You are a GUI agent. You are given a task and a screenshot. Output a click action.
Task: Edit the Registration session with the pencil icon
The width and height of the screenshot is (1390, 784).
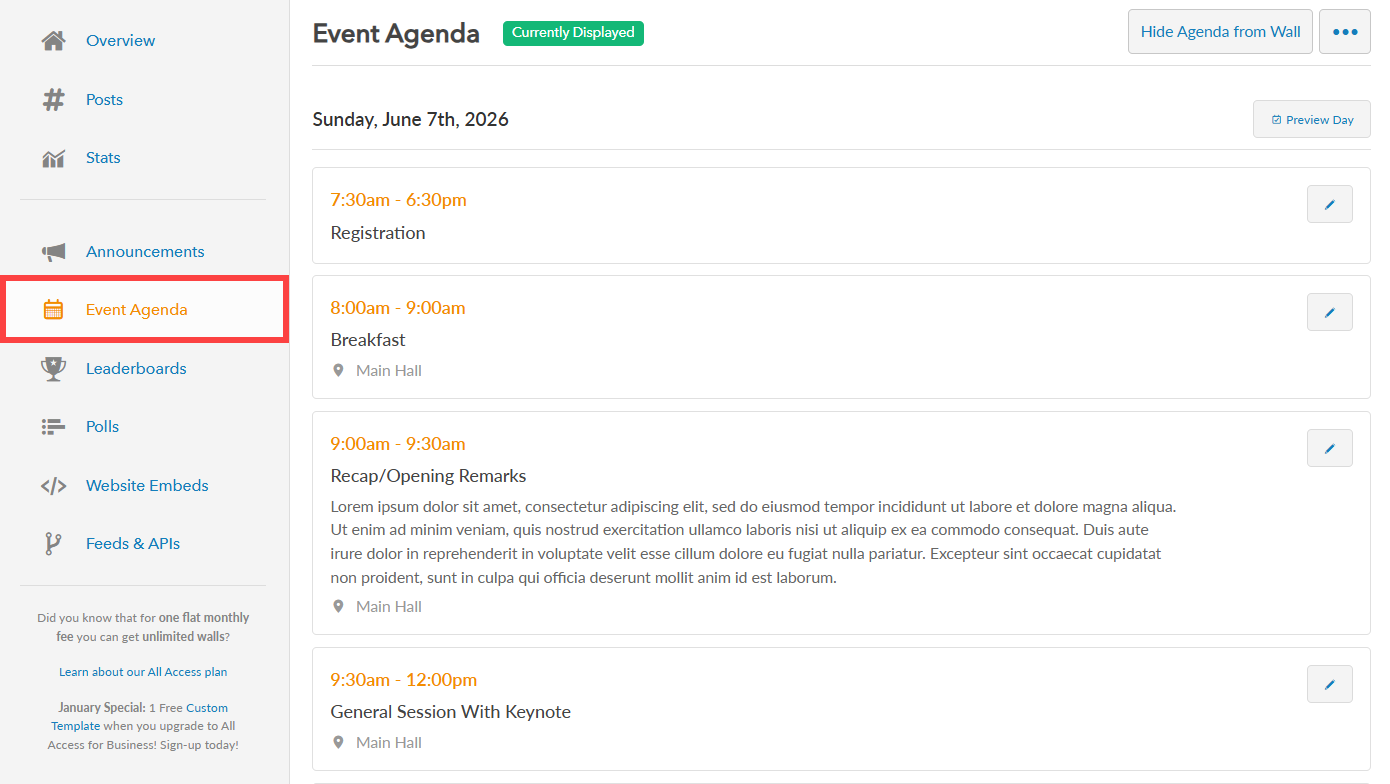click(x=1329, y=204)
